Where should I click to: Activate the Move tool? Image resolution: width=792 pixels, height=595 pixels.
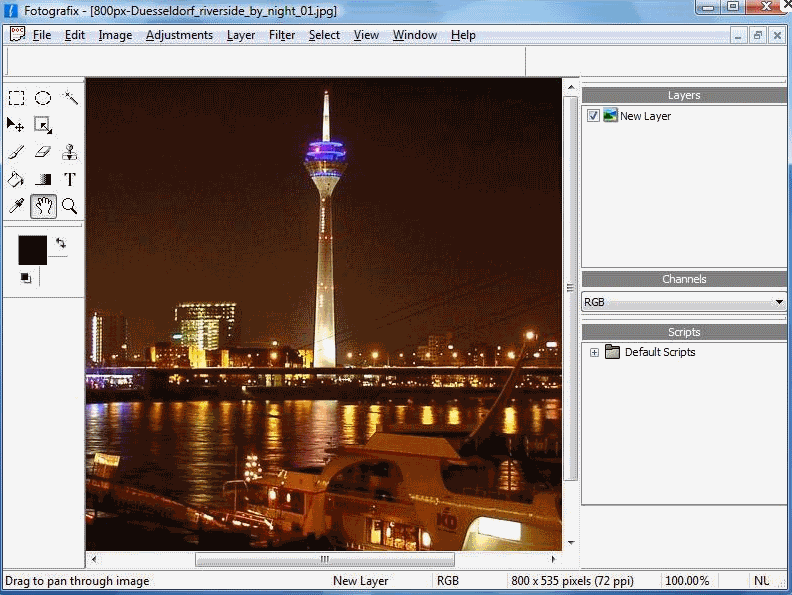16,125
